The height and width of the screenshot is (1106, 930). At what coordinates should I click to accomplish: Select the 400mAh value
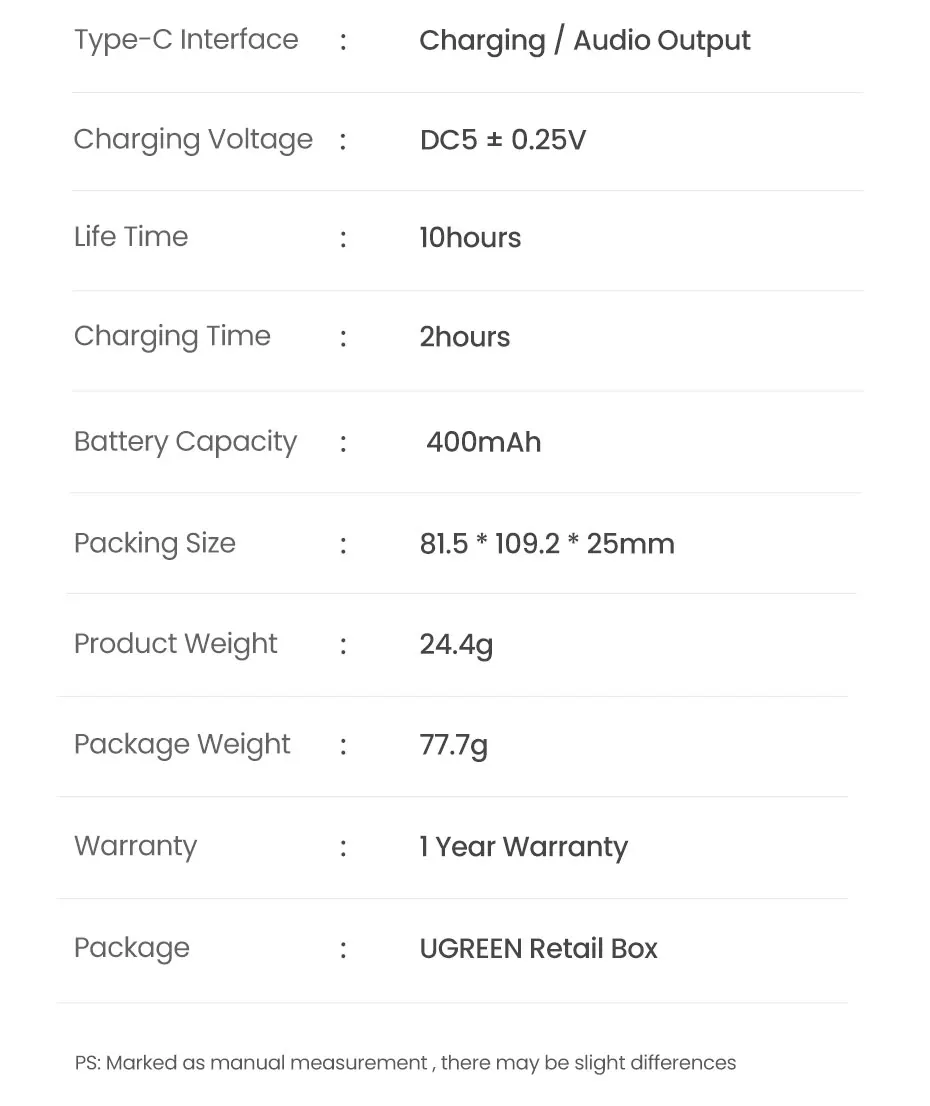(483, 442)
